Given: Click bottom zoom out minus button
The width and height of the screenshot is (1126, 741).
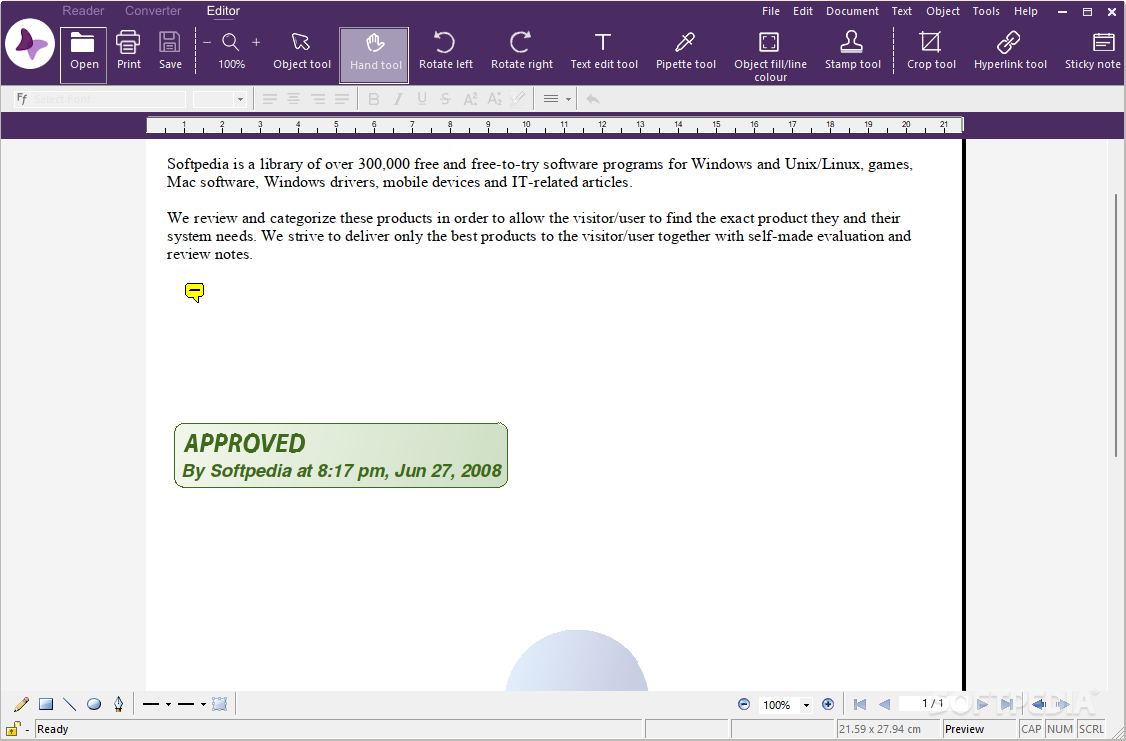Looking at the screenshot, I should 744,704.
